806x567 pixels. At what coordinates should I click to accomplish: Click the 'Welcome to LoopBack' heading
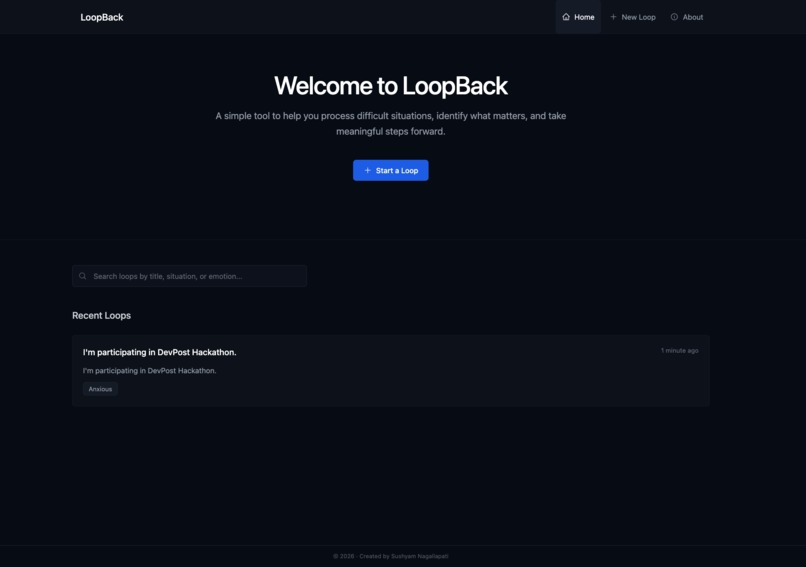tap(391, 85)
